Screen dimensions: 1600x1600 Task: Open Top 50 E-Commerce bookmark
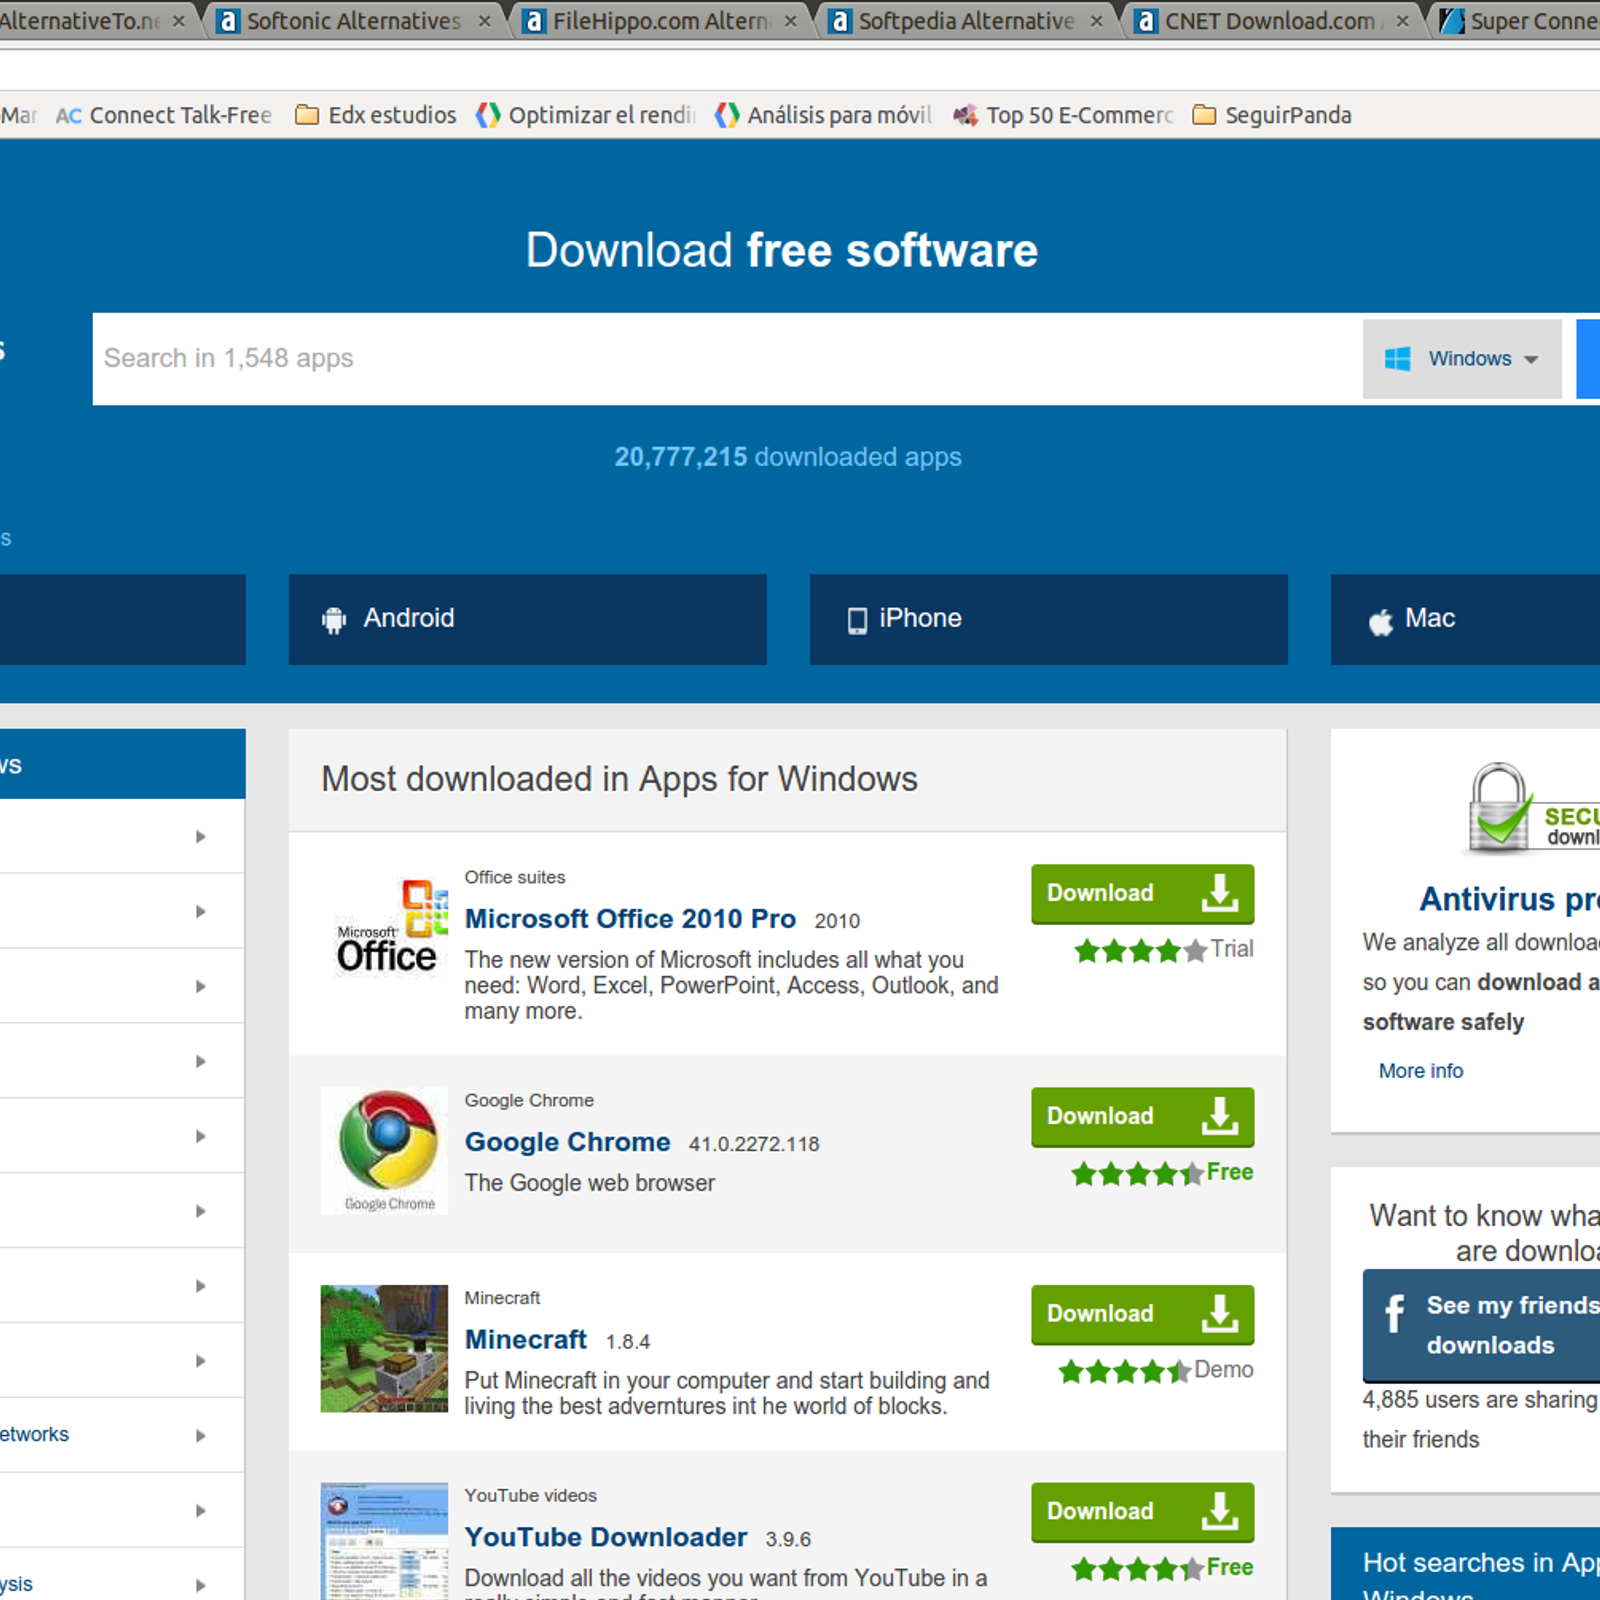point(1063,115)
